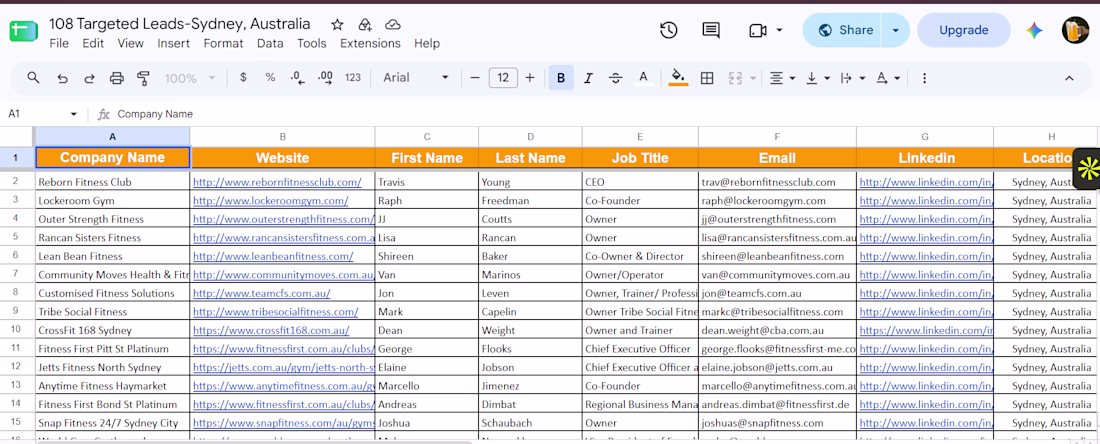
Task: Format as currency dollar icon
Action: pos(243,78)
